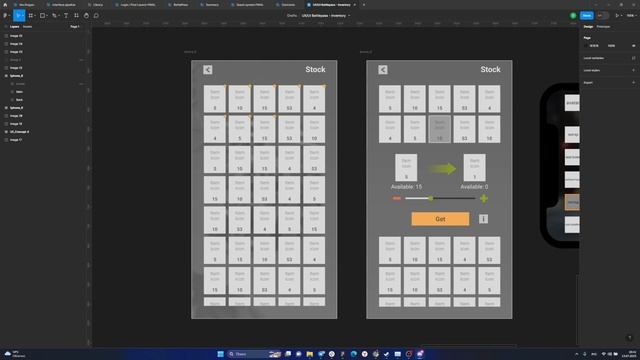Select the Move tool
640x360 pixels.
click(x=18, y=16)
